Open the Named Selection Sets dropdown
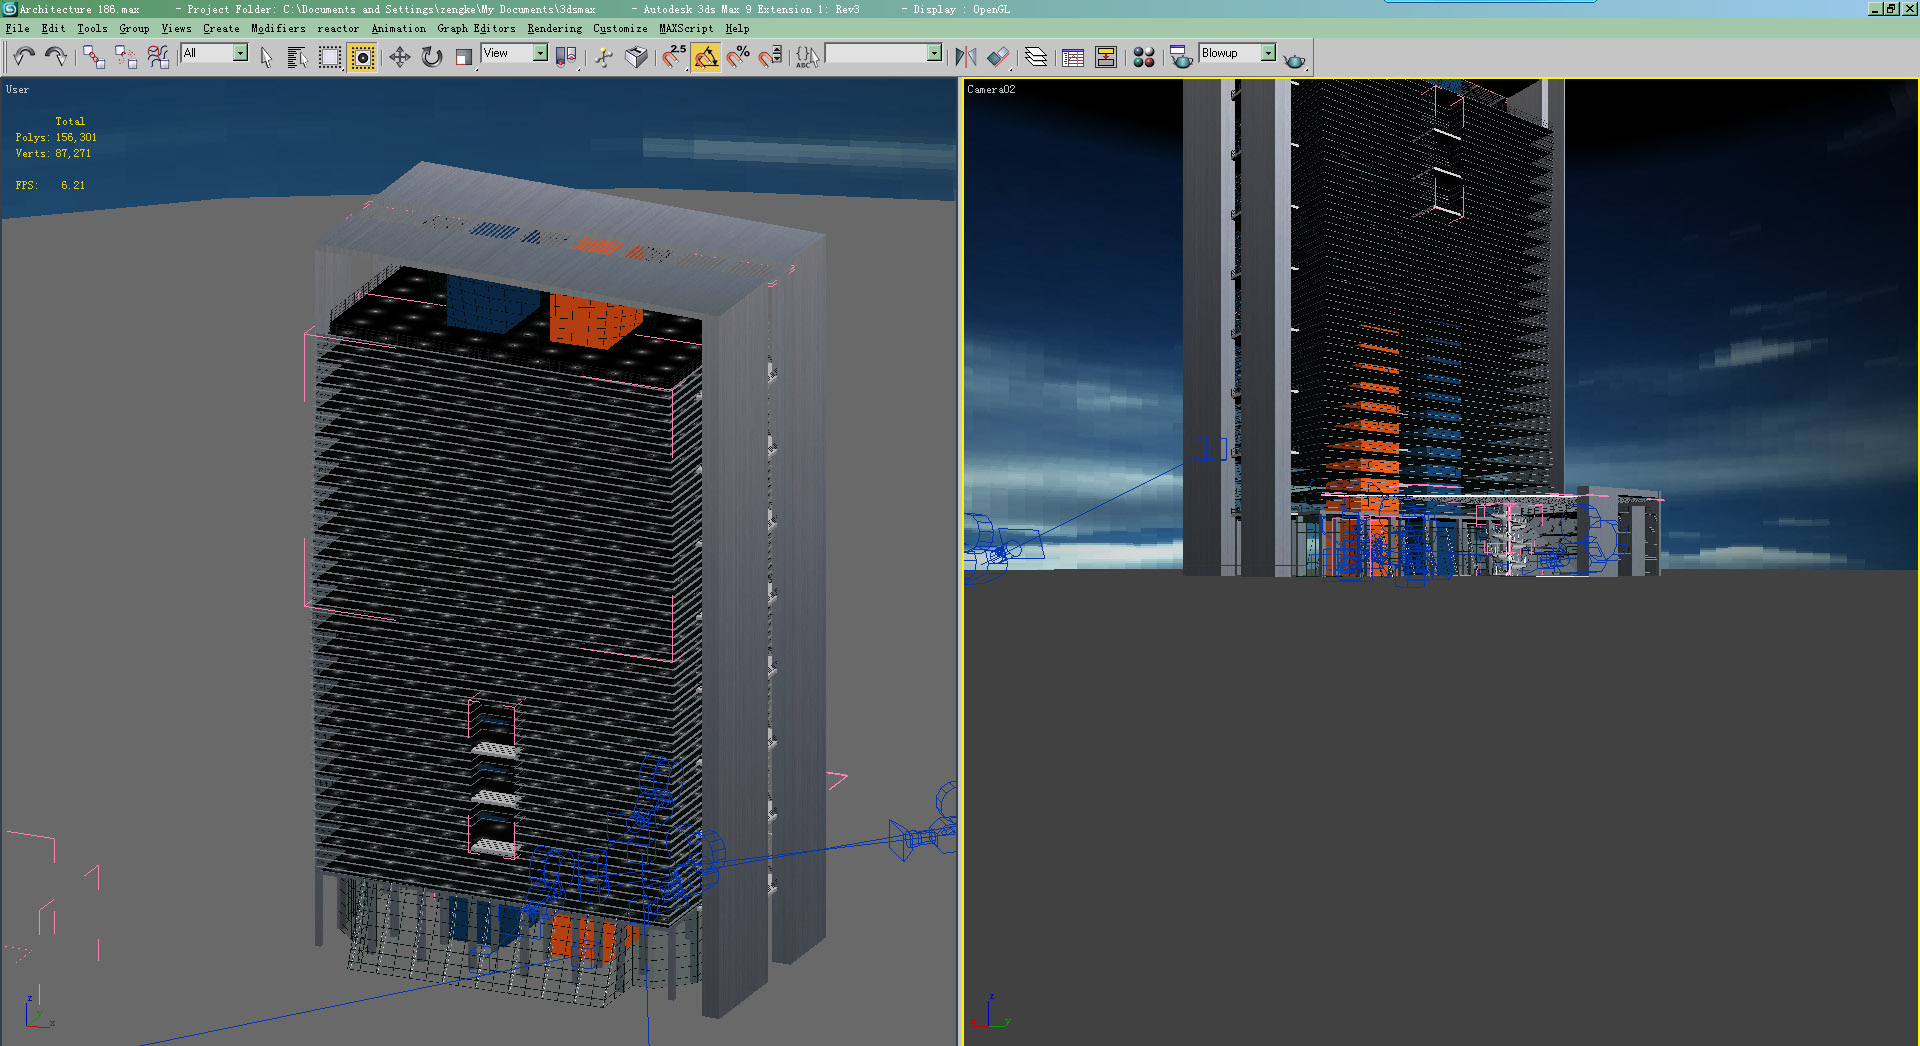This screenshot has width=1920, height=1046. pos(934,53)
